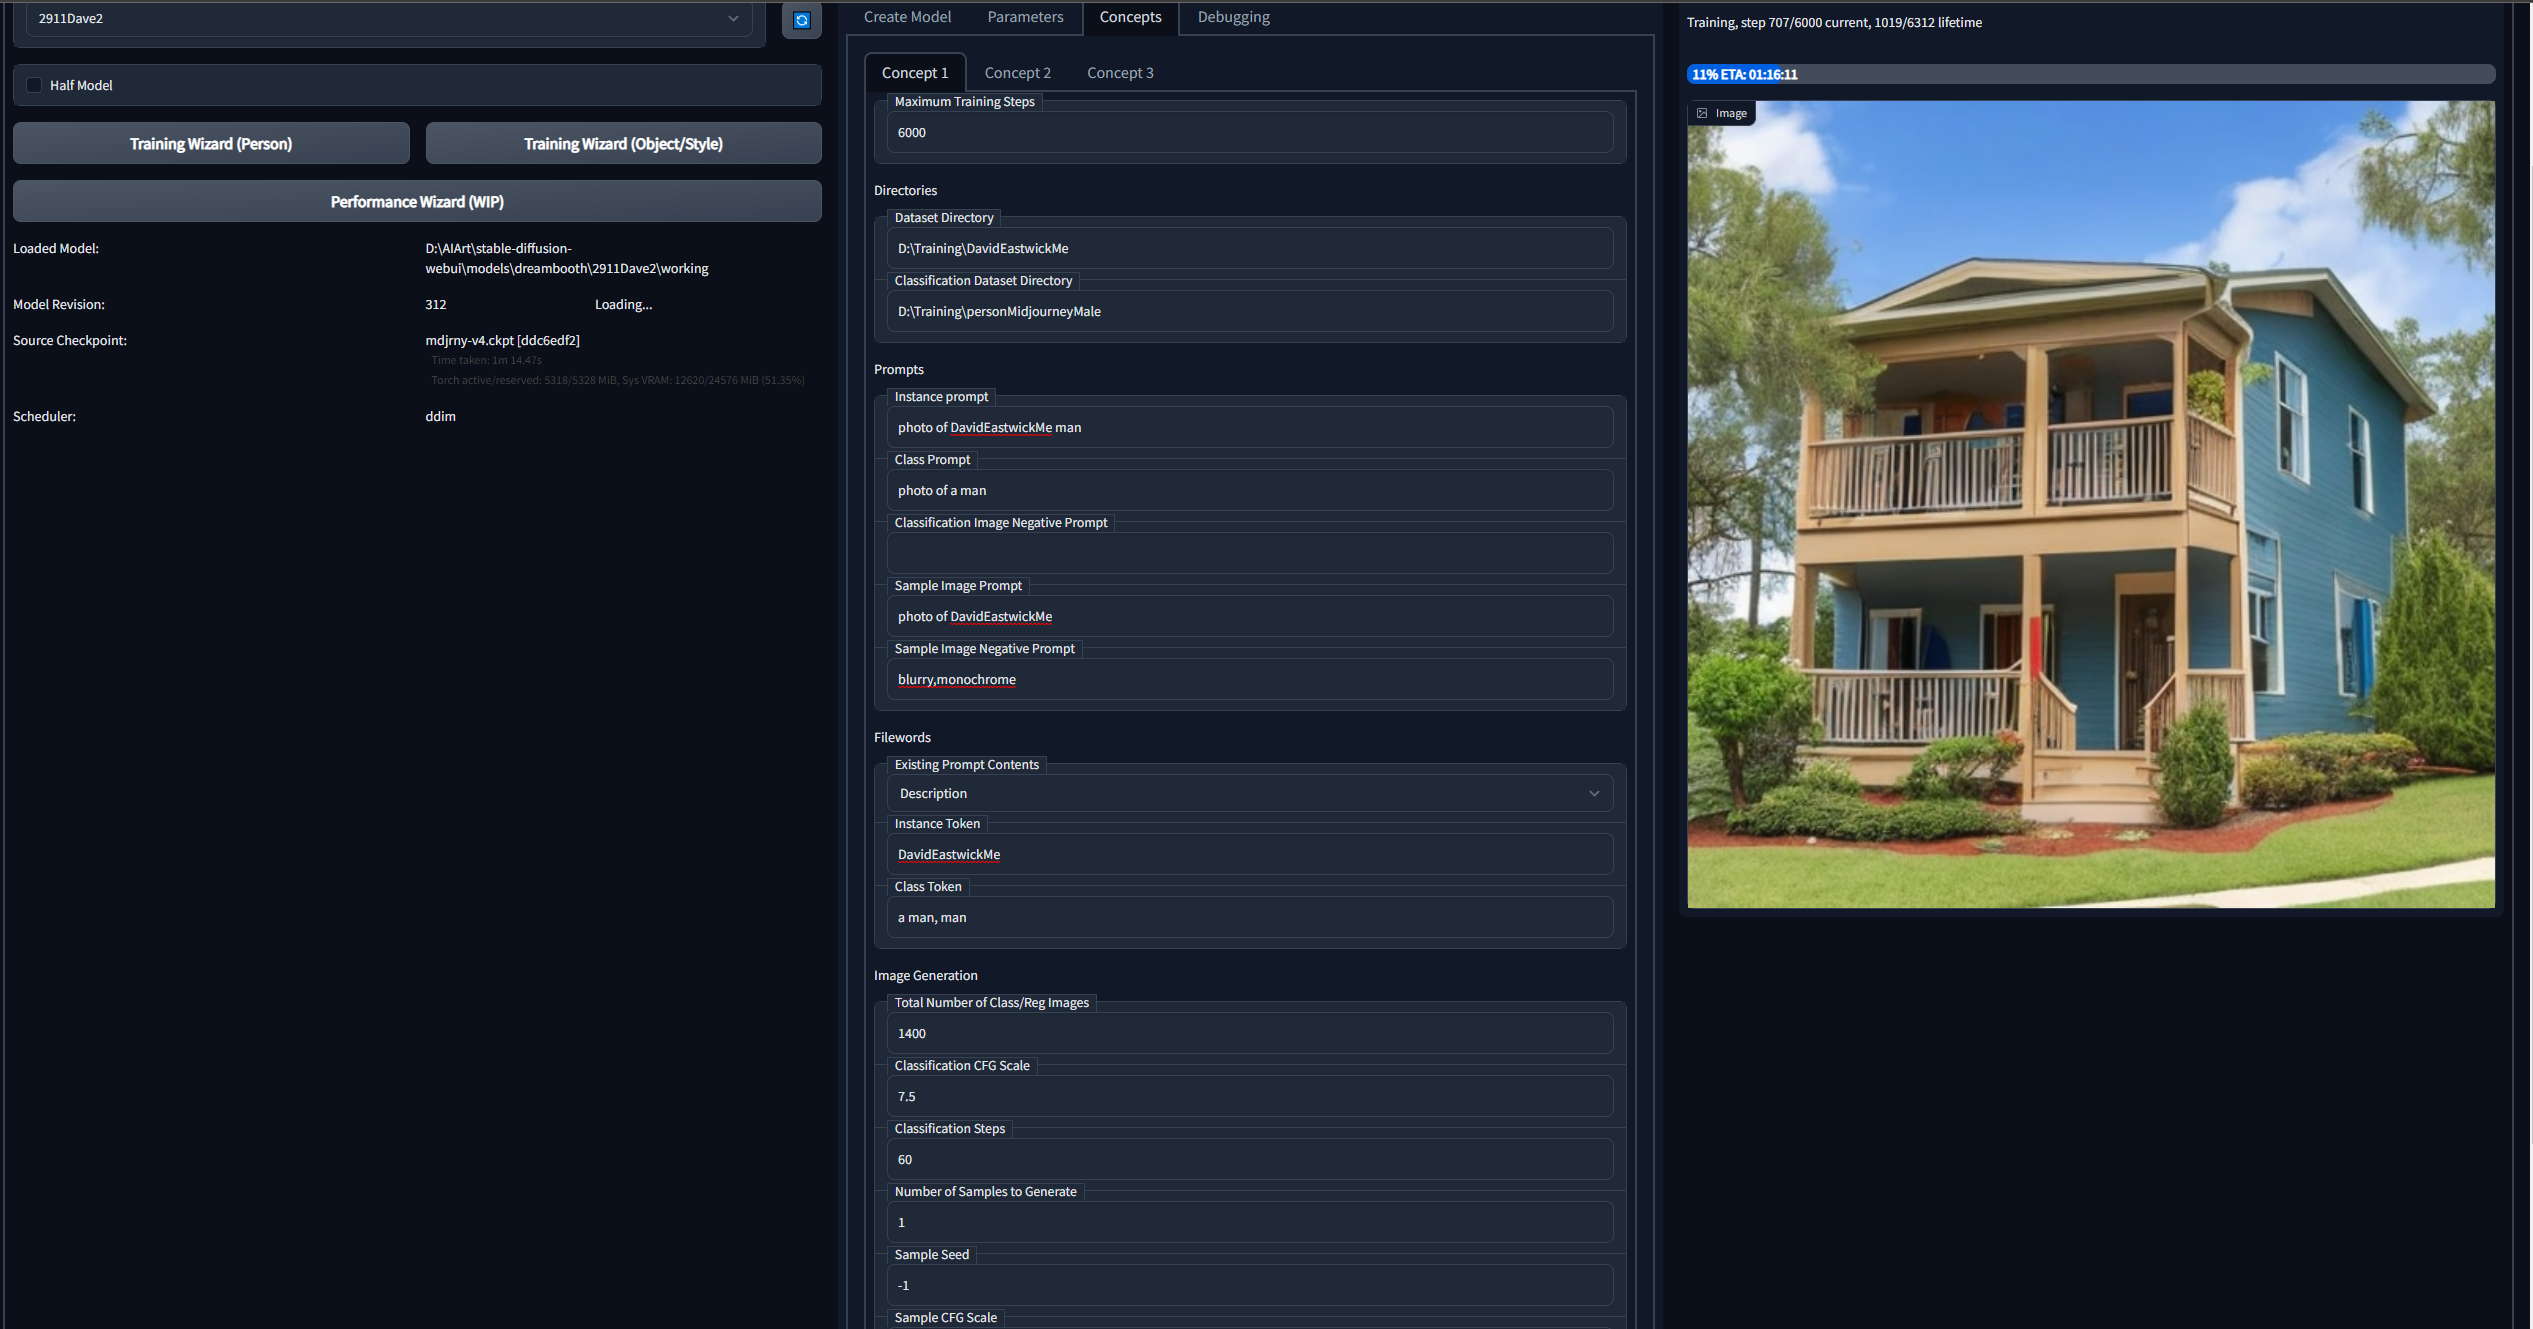
Task: Select the Concept 3 tab
Action: (x=1120, y=72)
